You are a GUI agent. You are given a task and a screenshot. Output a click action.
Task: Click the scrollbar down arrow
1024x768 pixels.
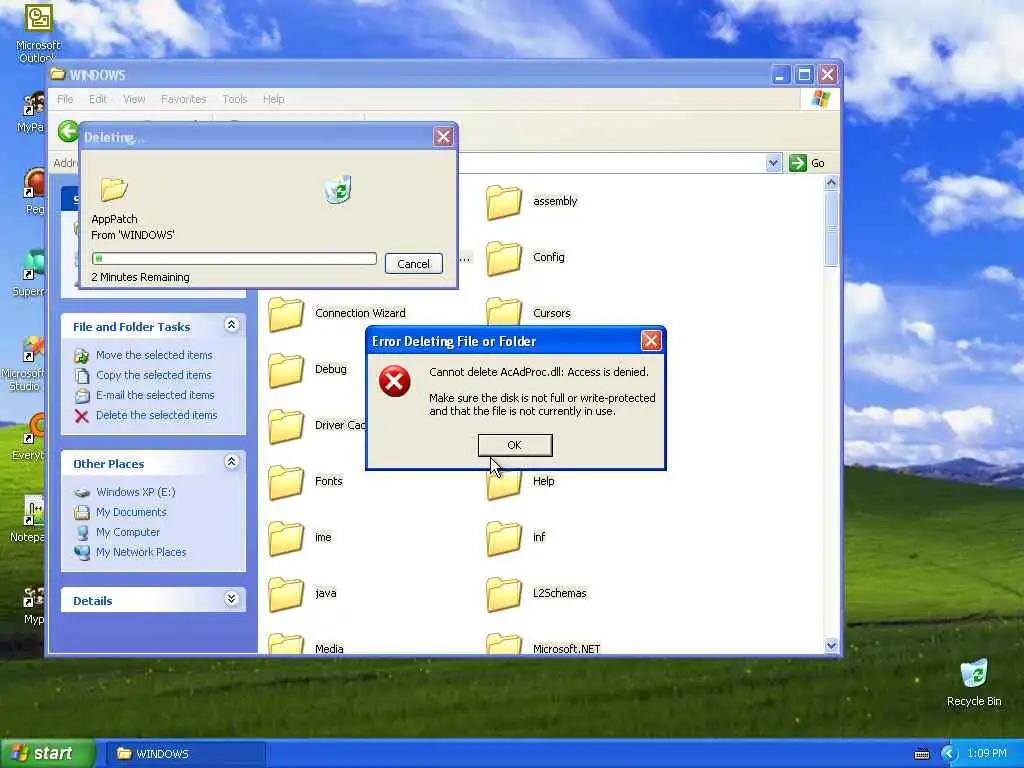pyautogui.click(x=831, y=645)
